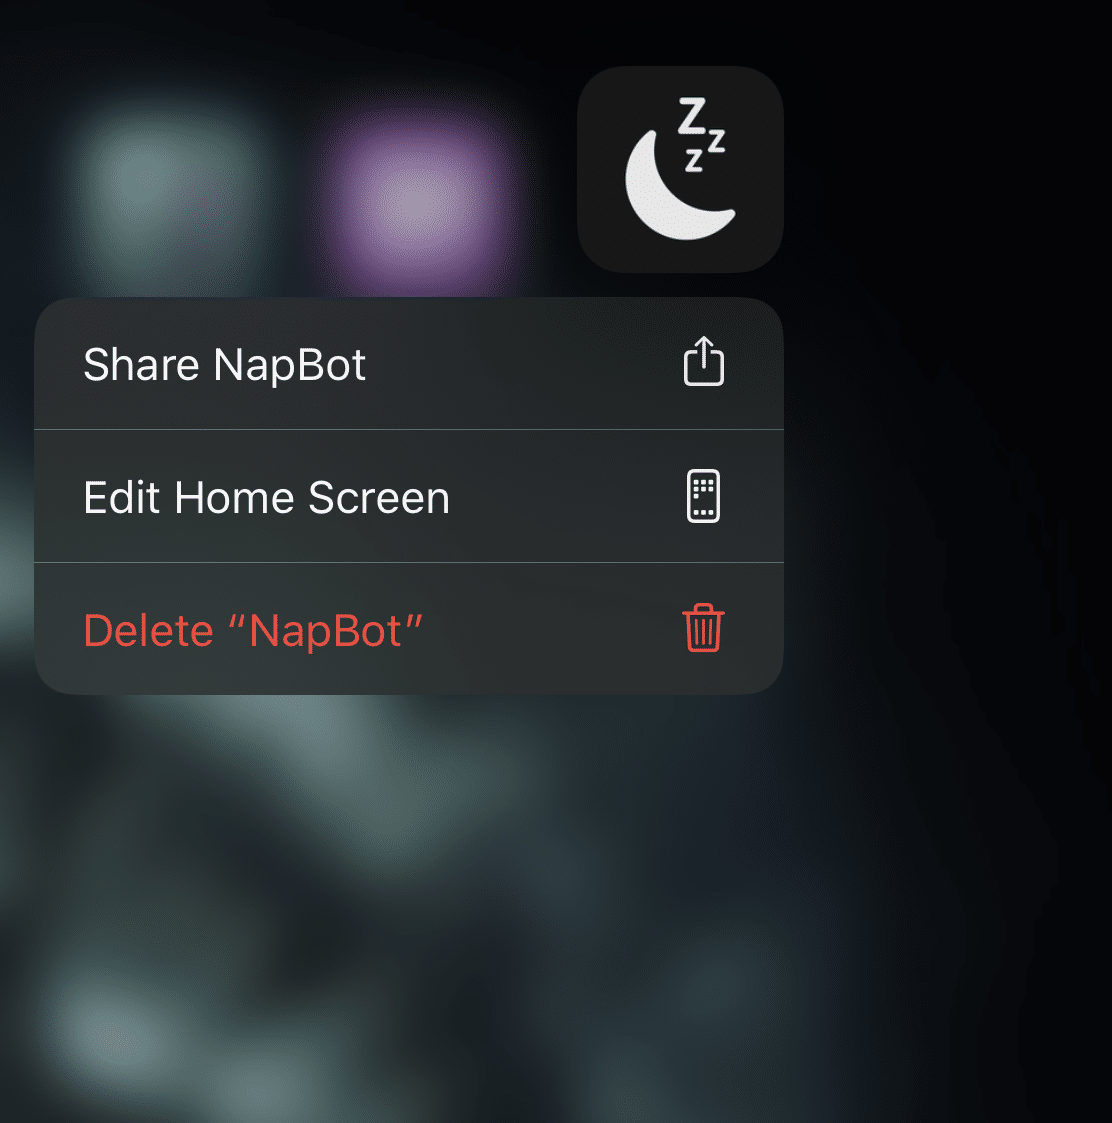Viewport: 1112px width, 1123px height.
Task: Tap the NapBot app icon
Action: pos(680,169)
